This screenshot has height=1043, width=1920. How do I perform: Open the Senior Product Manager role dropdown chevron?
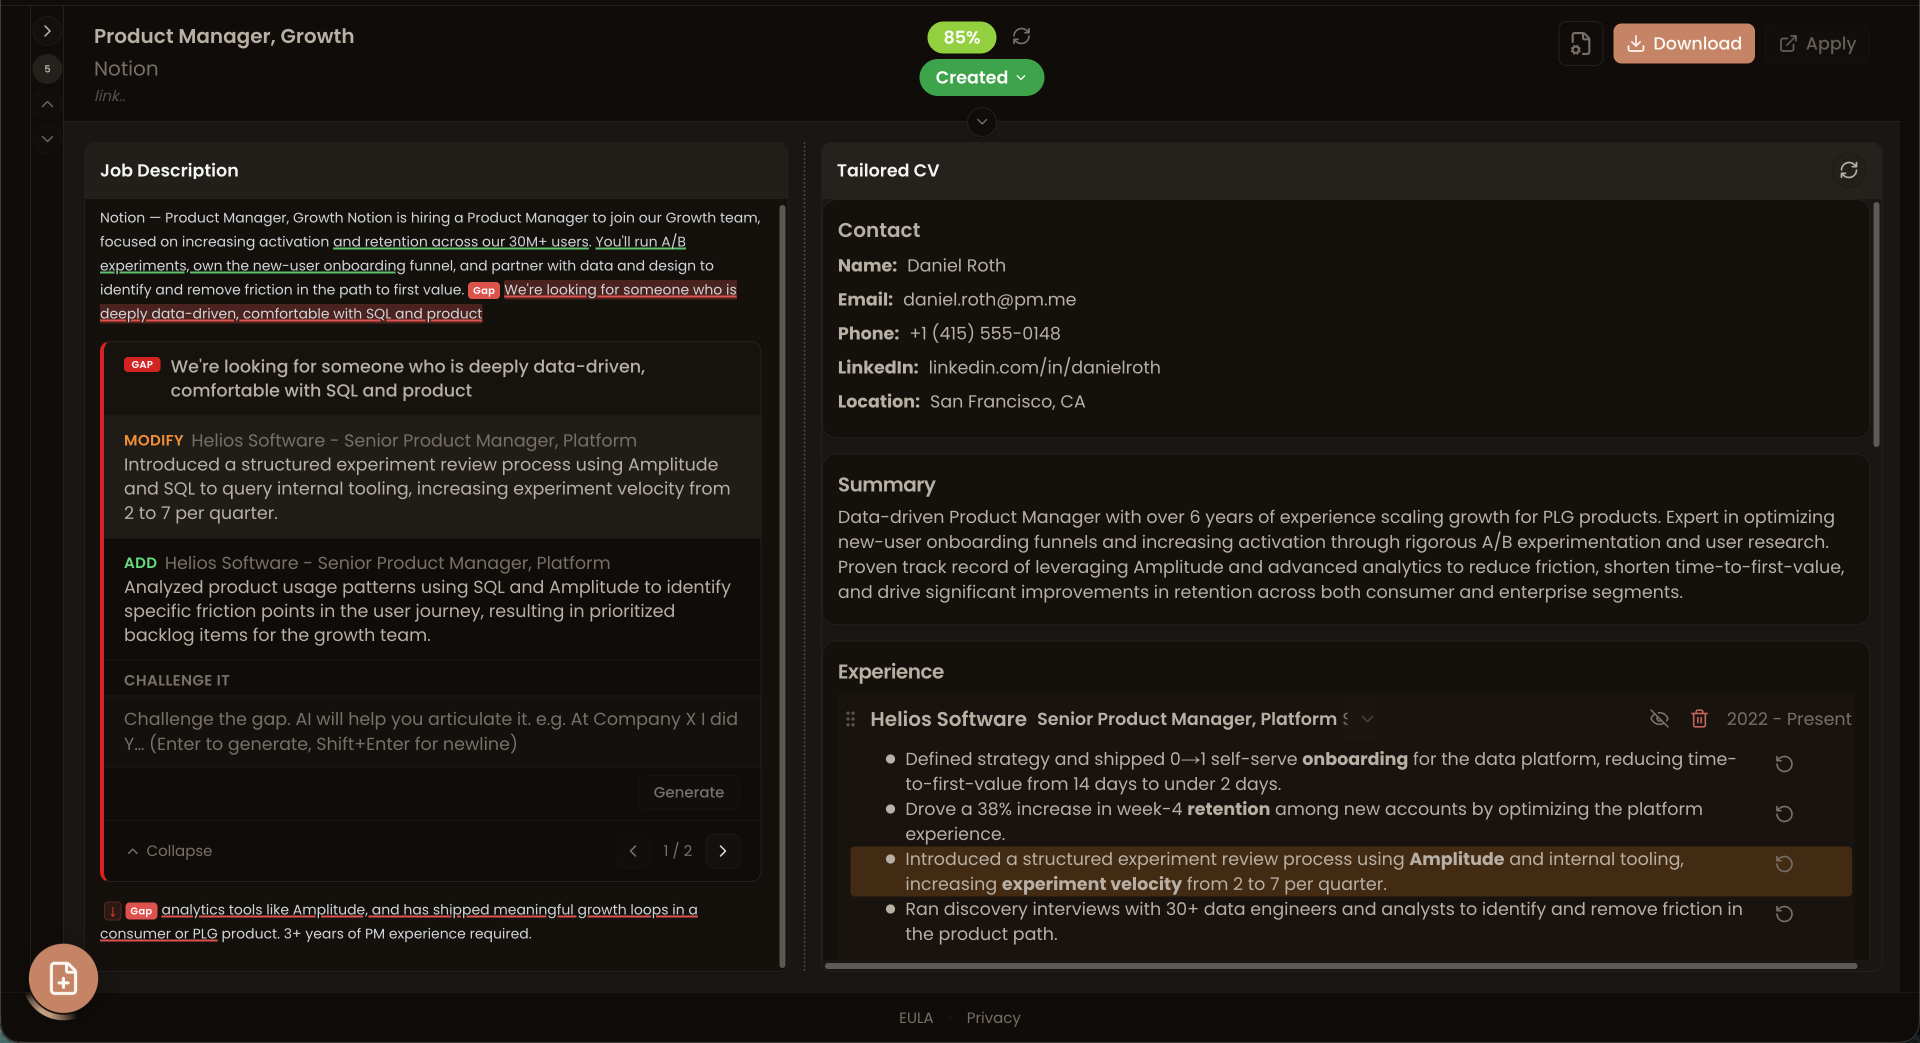[x=1367, y=719]
